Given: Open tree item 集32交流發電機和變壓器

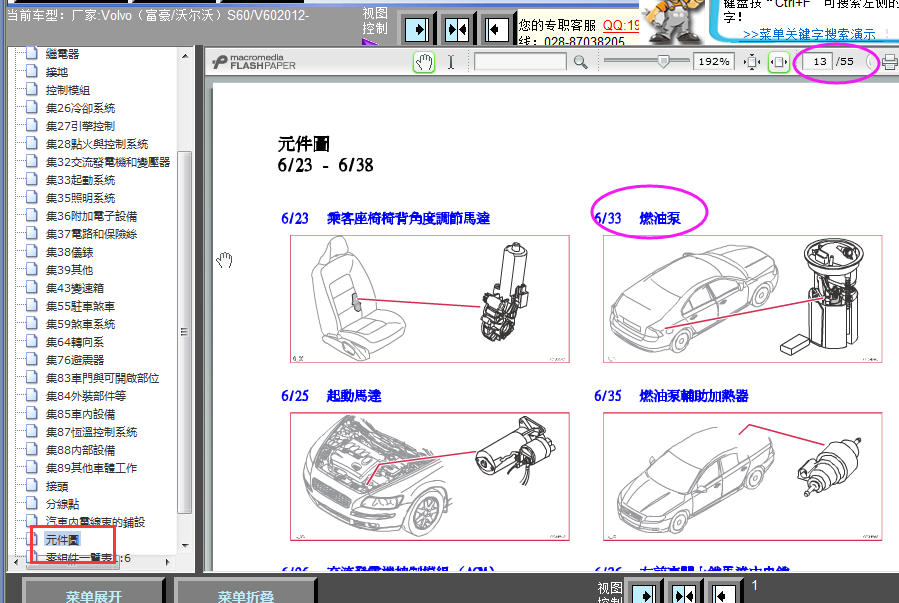Looking at the screenshot, I should pos(108,162).
